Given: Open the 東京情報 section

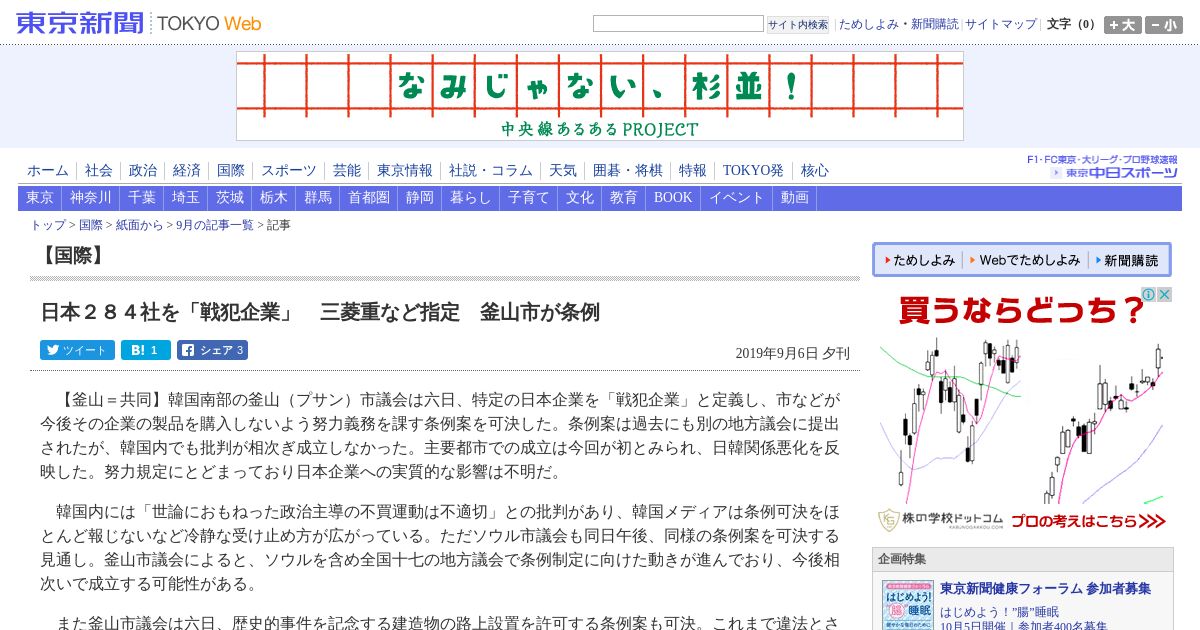Looking at the screenshot, I should click(405, 170).
